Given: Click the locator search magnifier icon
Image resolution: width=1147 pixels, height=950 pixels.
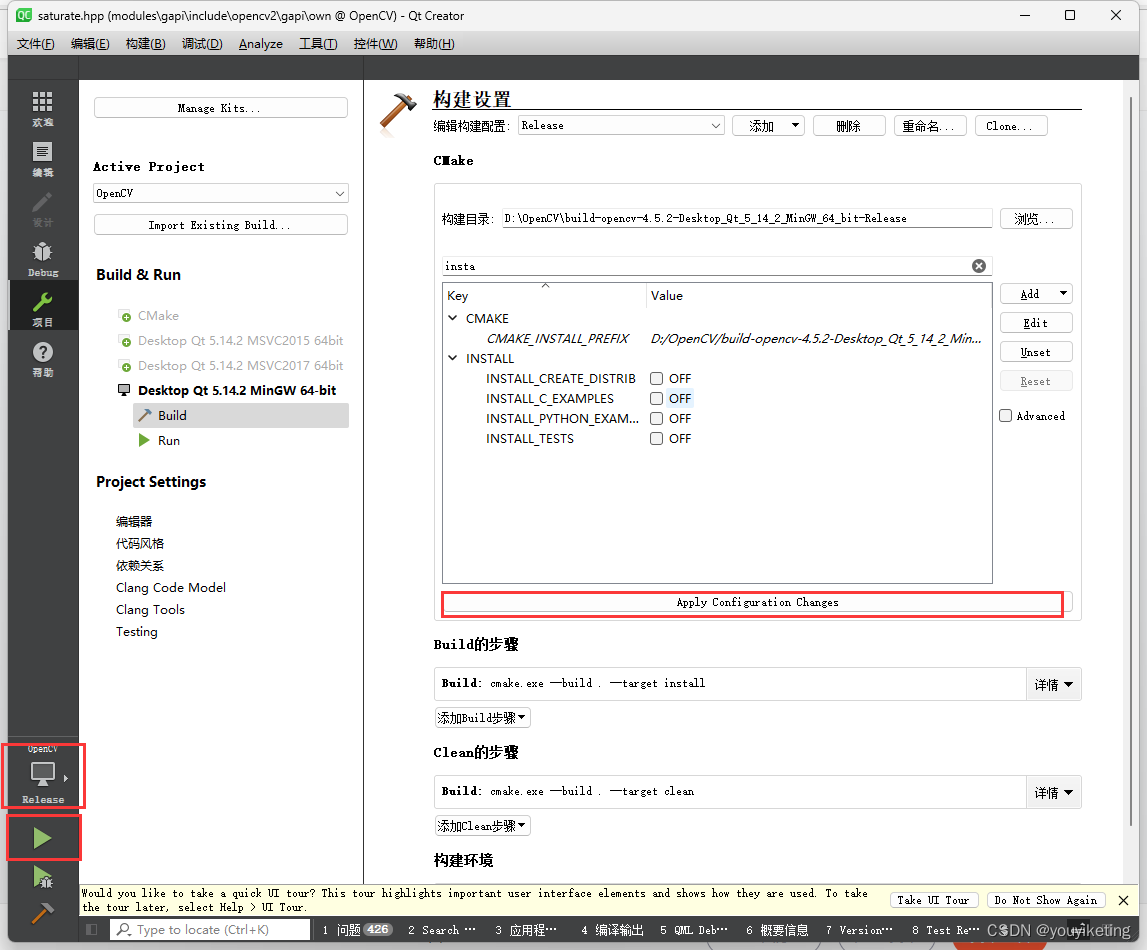Looking at the screenshot, I should 124,930.
